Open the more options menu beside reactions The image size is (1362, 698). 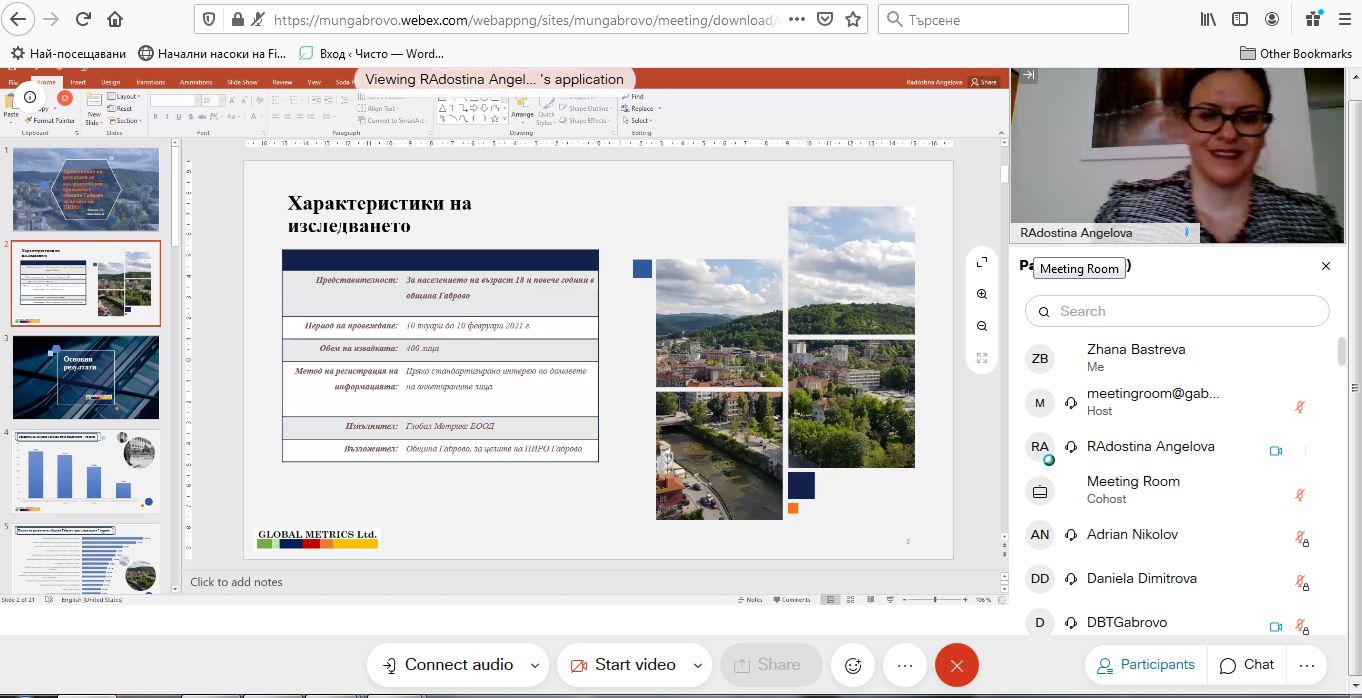905,665
